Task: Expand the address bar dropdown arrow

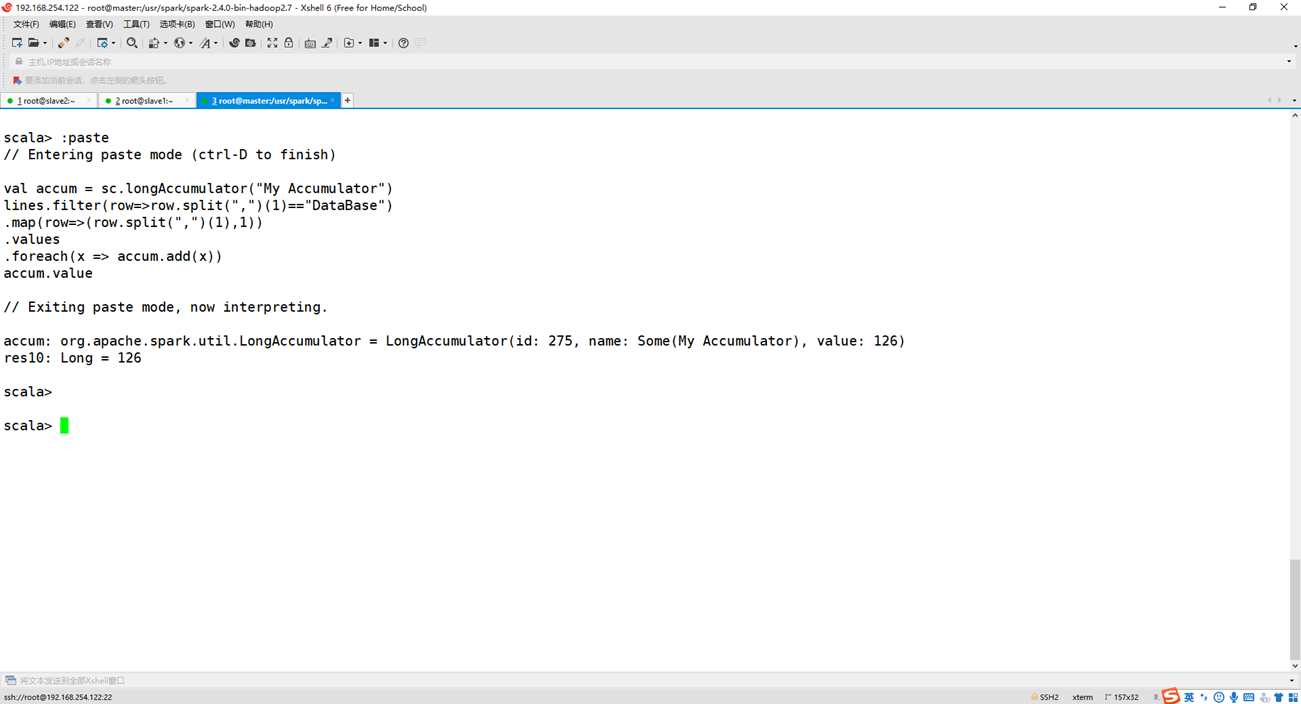Action: tap(1289, 62)
